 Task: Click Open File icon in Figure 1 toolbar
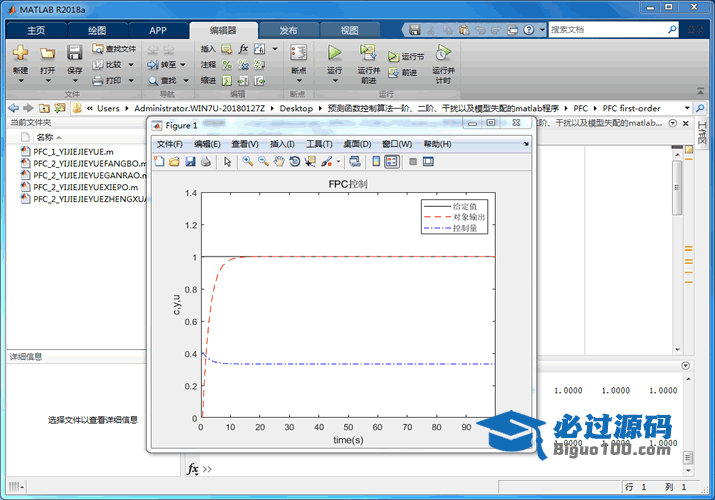174,162
